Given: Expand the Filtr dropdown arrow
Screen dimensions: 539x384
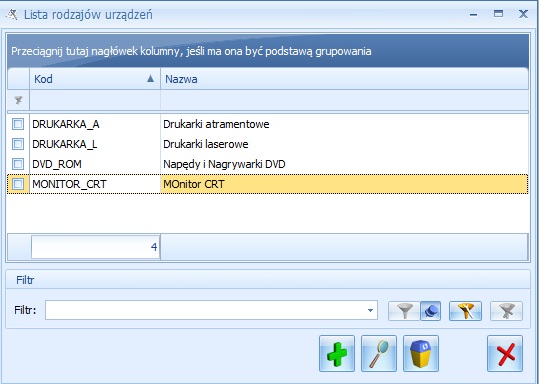Looking at the screenshot, I should pos(370,310).
